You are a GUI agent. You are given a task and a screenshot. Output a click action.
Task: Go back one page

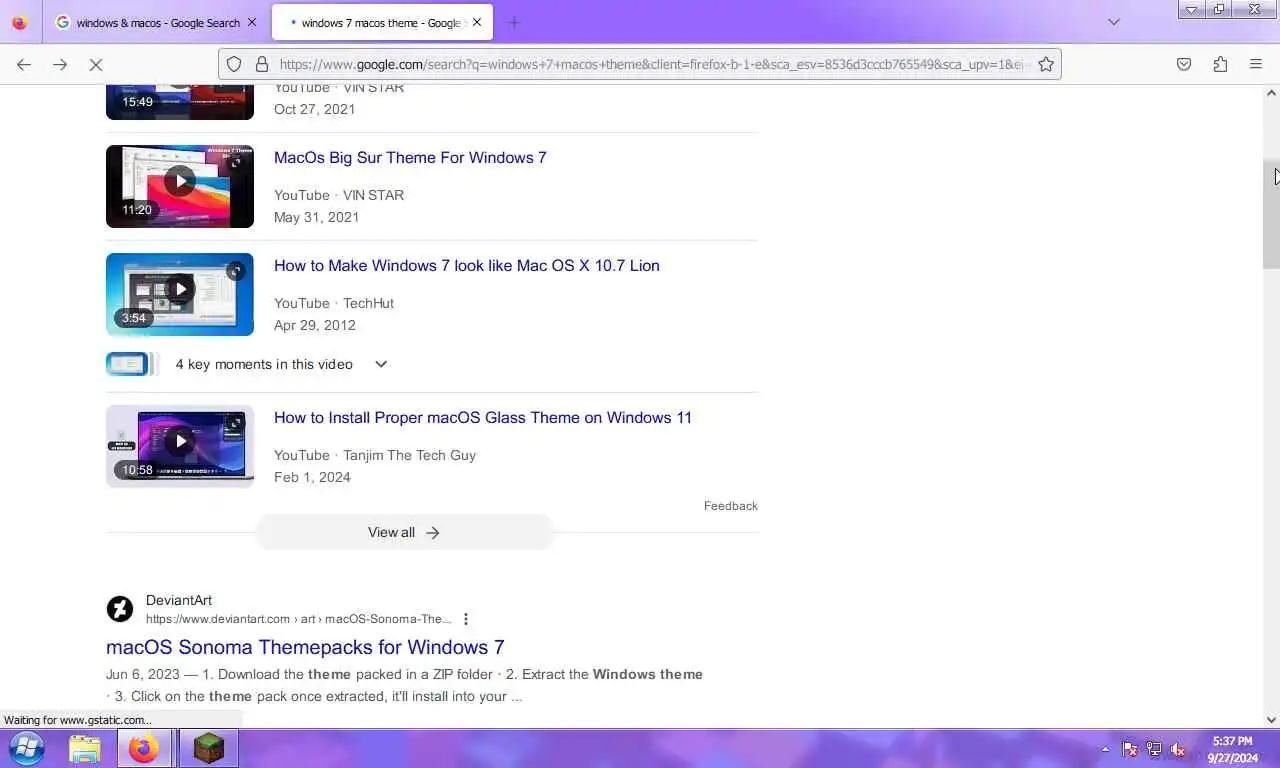(24, 64)
